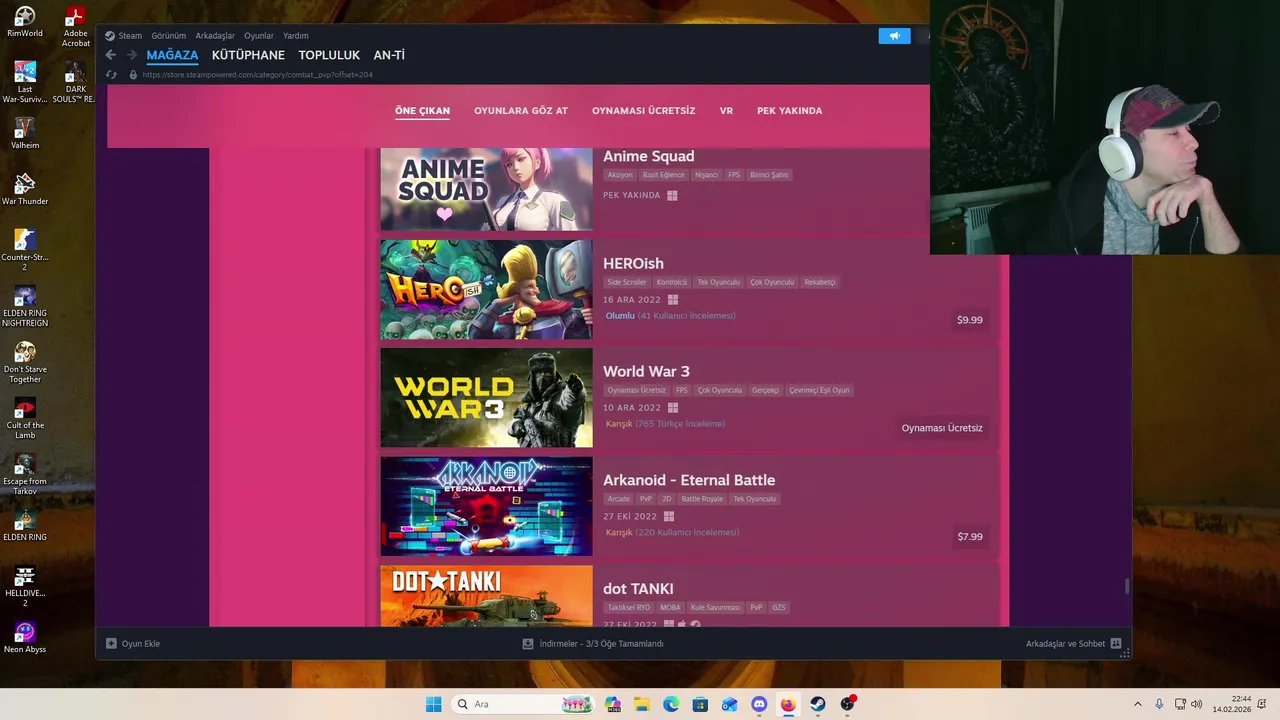Screen dimensions: 1280x720
Task: Click the taskbar Ara search box
Action: 523,704
